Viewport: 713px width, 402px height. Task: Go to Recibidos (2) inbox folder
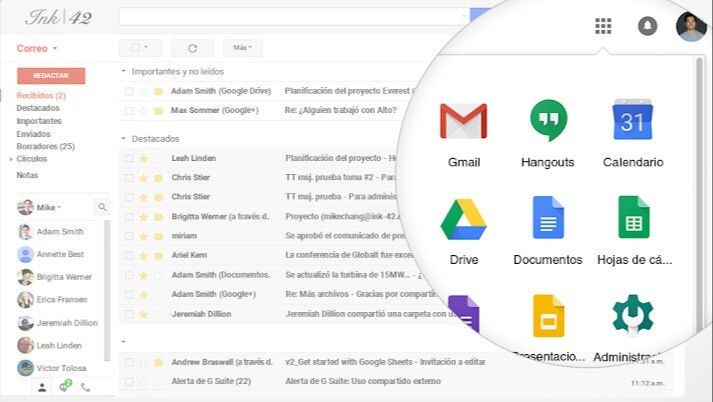tap(41, 96)
